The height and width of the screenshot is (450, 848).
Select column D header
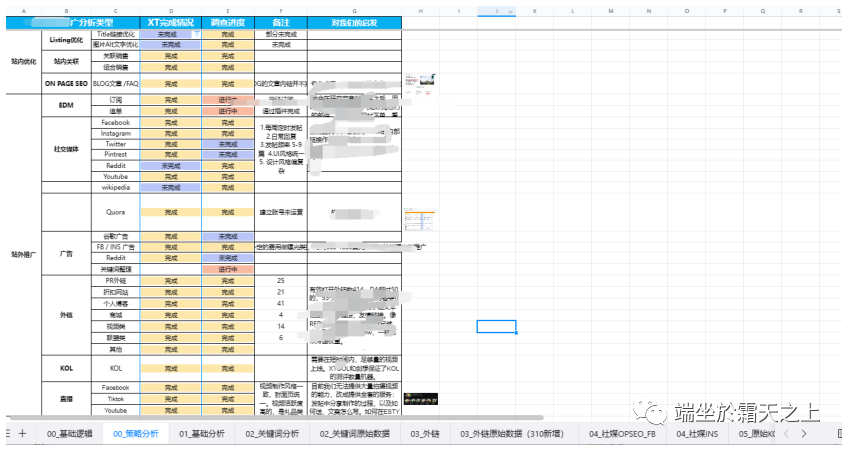[170, 11]
